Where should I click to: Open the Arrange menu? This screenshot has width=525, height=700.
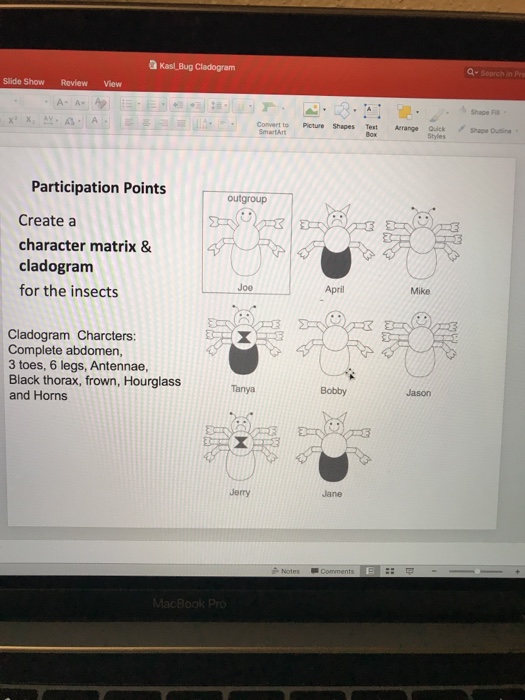(x=406, y=118)
